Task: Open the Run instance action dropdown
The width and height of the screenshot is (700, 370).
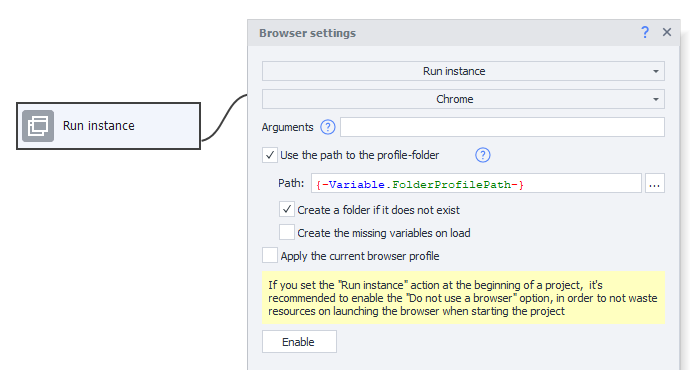Action: pos(463,71)
